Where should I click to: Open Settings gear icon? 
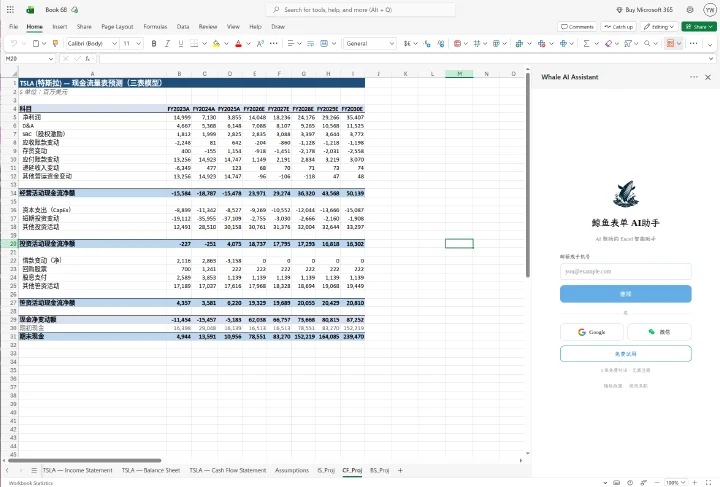(690, 10)
